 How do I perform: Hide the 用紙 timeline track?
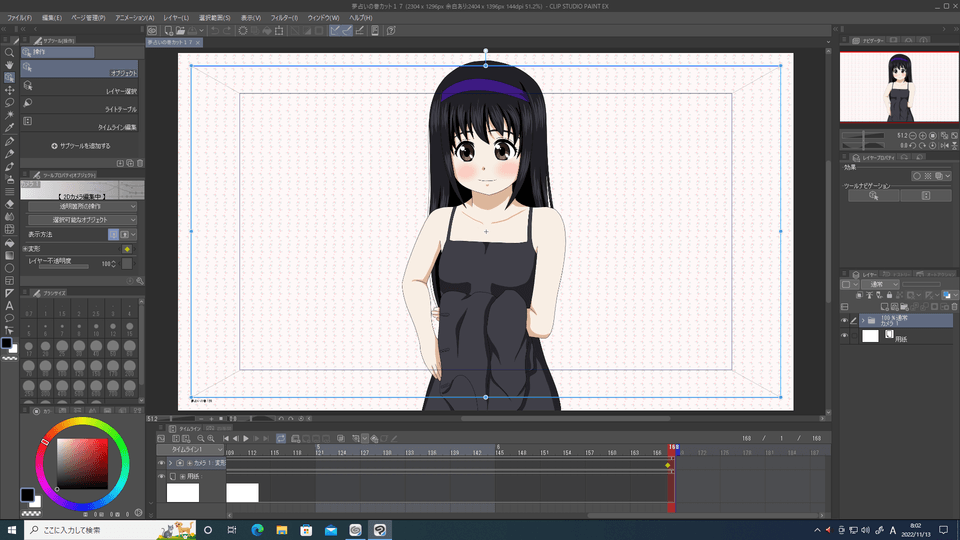pos(161,476)
